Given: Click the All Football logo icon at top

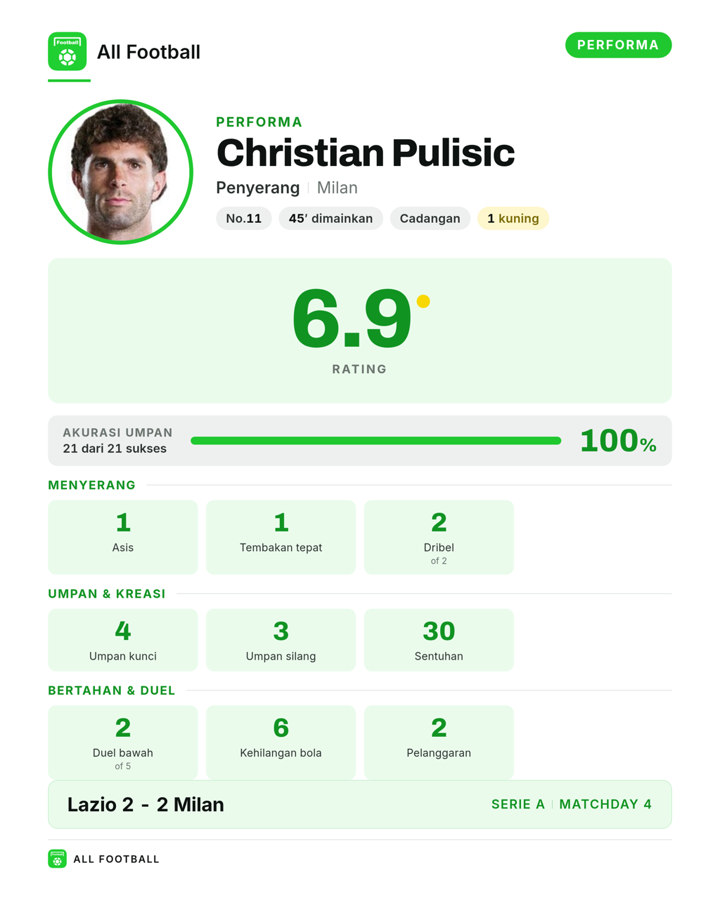Looking at the screenshot, I should (x=67, y=51).
